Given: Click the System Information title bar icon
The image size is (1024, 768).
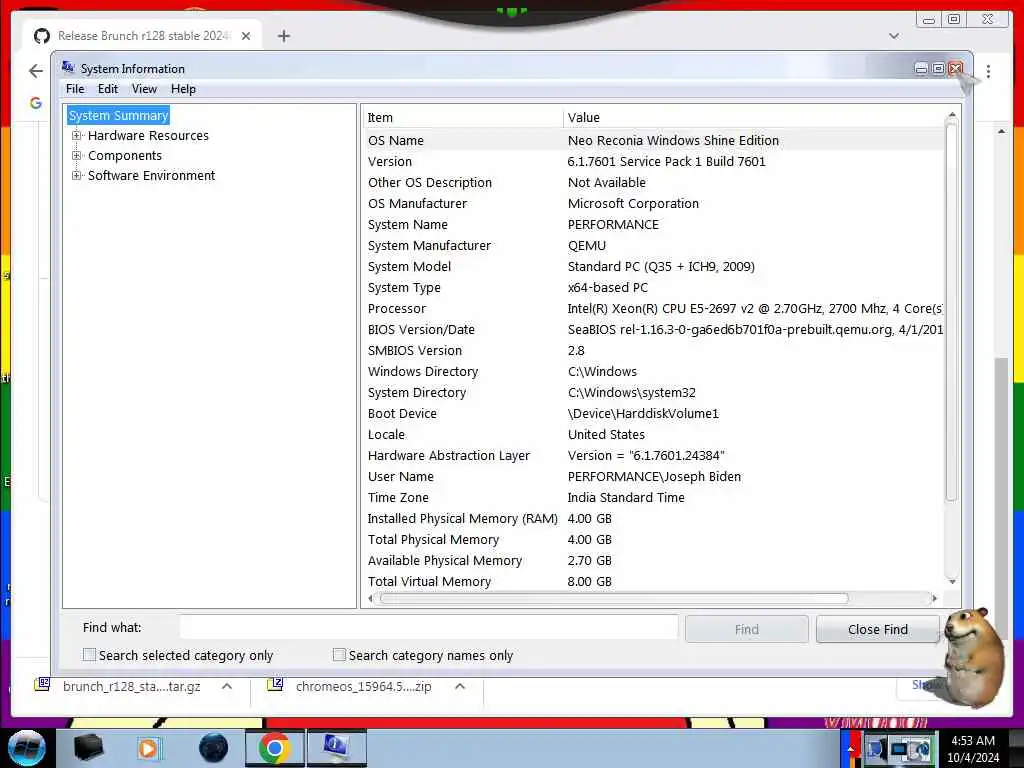Looking at the screenshot, I should pyautogui.click(x=68, y=67).
